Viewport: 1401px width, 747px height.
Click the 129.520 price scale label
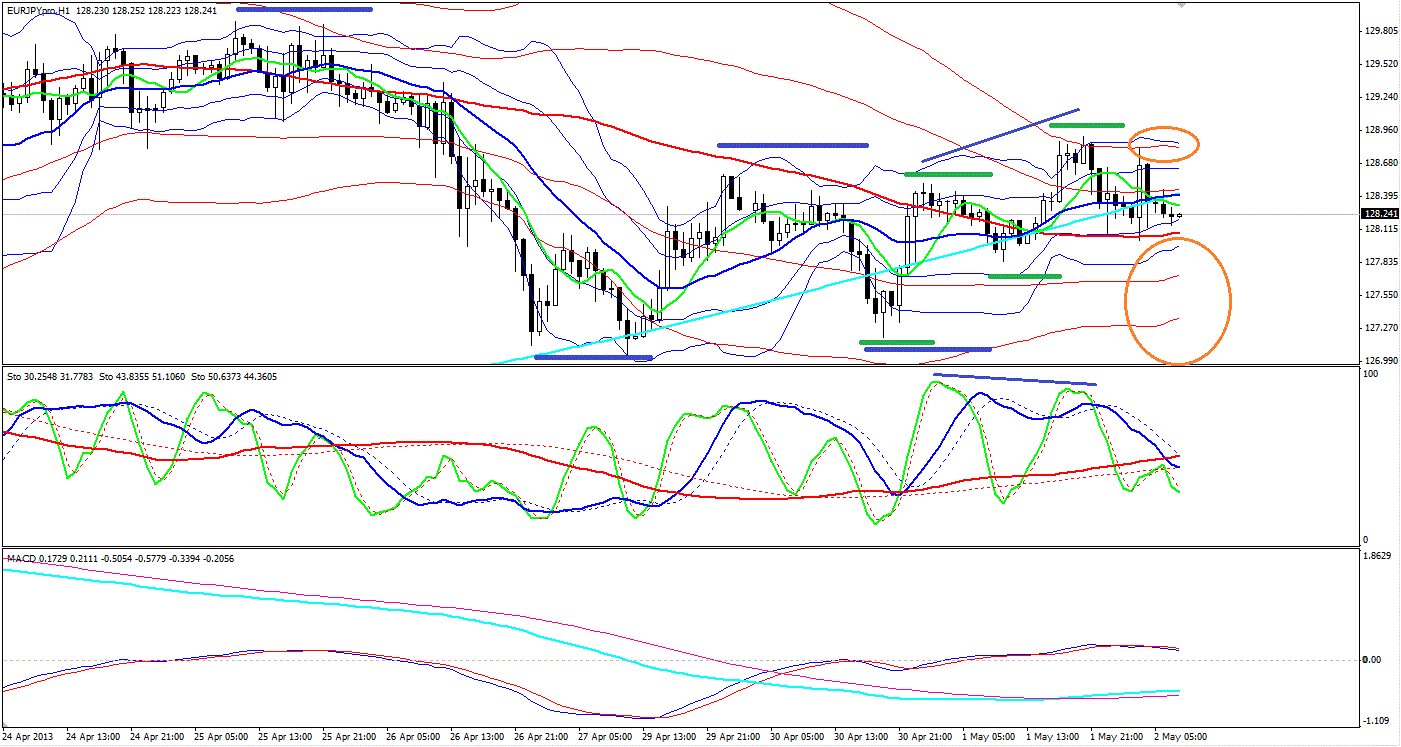coord(1380,64)
